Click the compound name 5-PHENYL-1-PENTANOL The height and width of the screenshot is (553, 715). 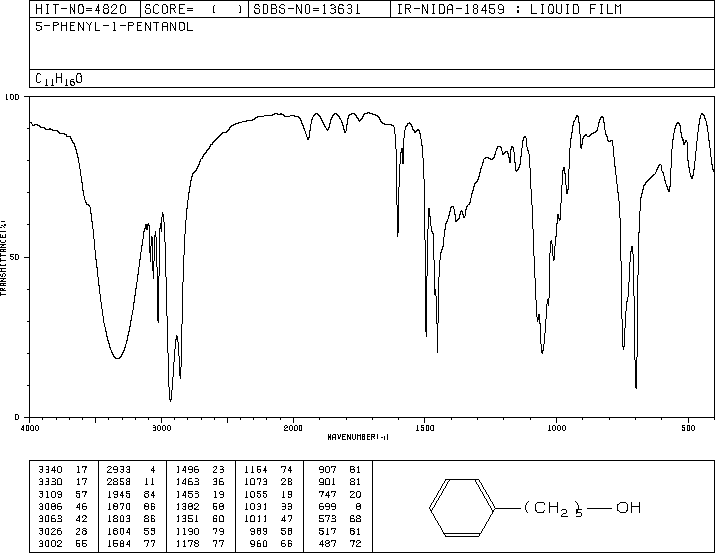click(x=114, y=26)
